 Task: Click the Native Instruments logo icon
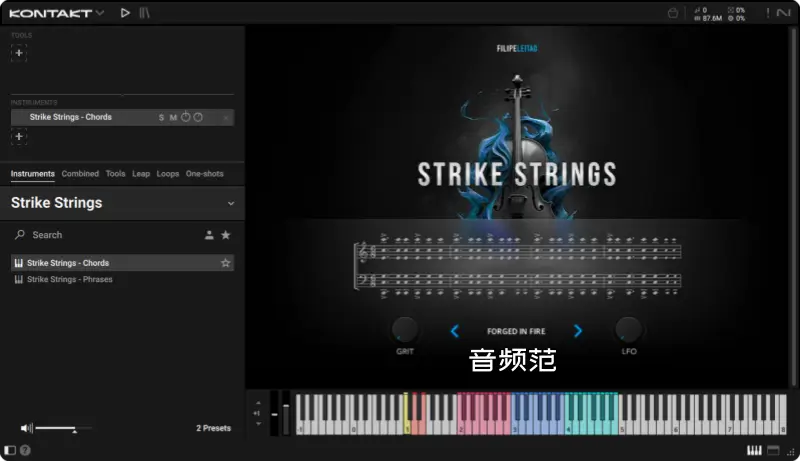tap(784, 13)
